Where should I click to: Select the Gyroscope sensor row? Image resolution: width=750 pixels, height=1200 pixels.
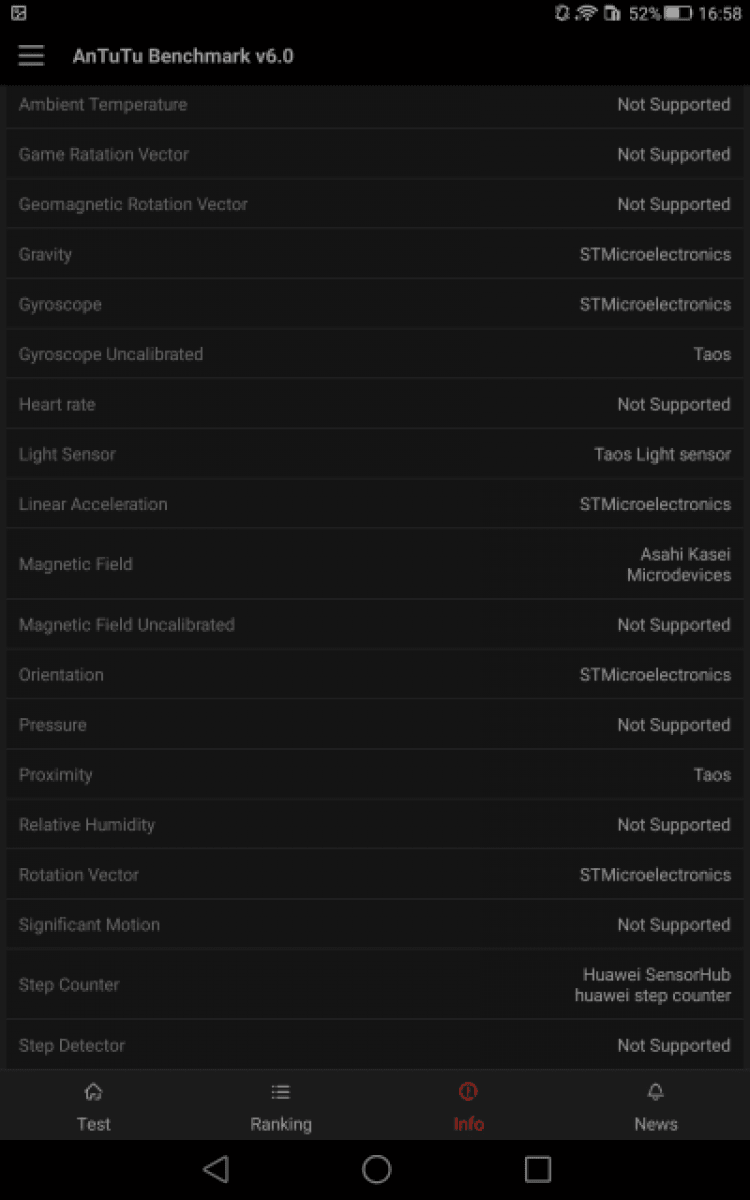[x=375, y=304]
